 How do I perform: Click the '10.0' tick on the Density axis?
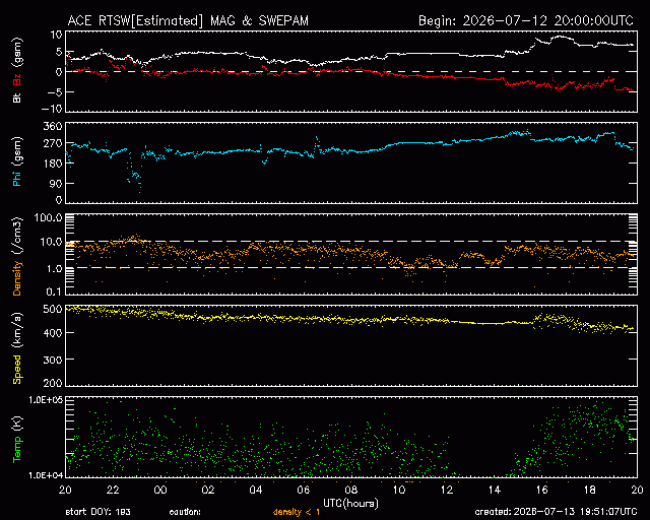coord(51,242)
